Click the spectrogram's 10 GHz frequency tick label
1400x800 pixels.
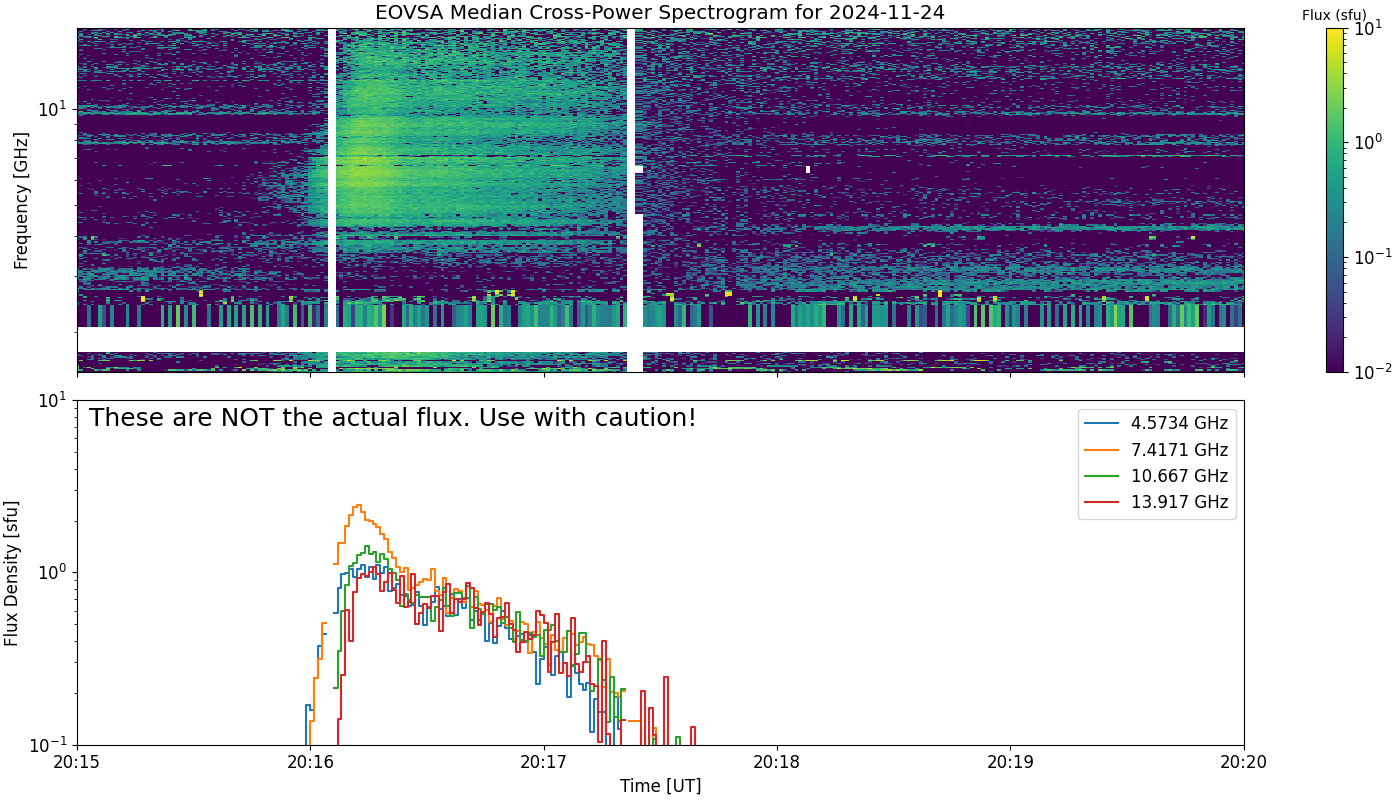(x=53, y=108)
